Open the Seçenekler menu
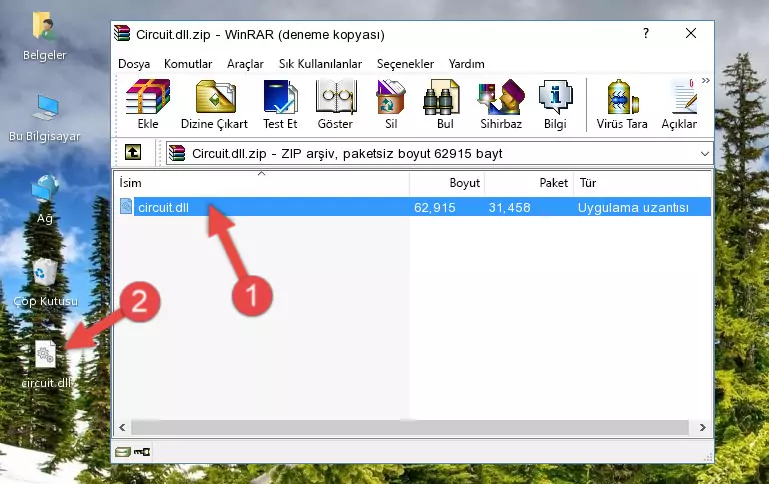This screenshot has height=484, width=769. [405, 64]
